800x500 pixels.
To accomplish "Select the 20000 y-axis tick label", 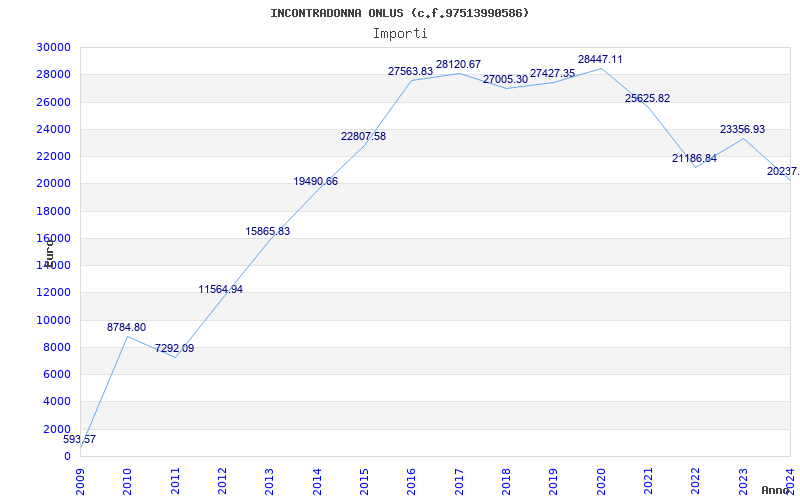I will [54, 184].
